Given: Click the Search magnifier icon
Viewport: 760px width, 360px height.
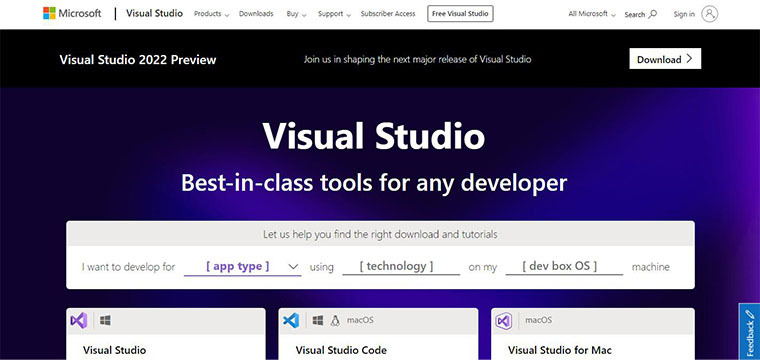Looking at the screenshot, I should coord(653,14).
